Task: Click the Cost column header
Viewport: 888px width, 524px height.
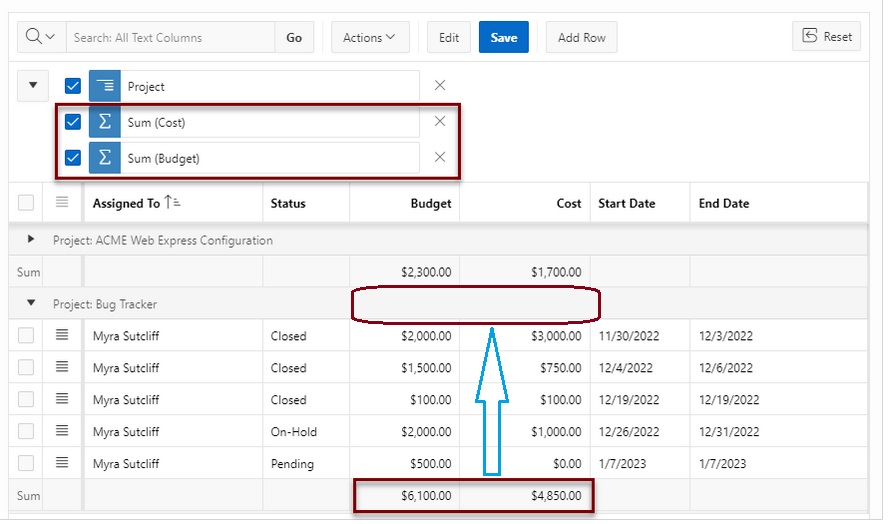Action: [525, 203]
